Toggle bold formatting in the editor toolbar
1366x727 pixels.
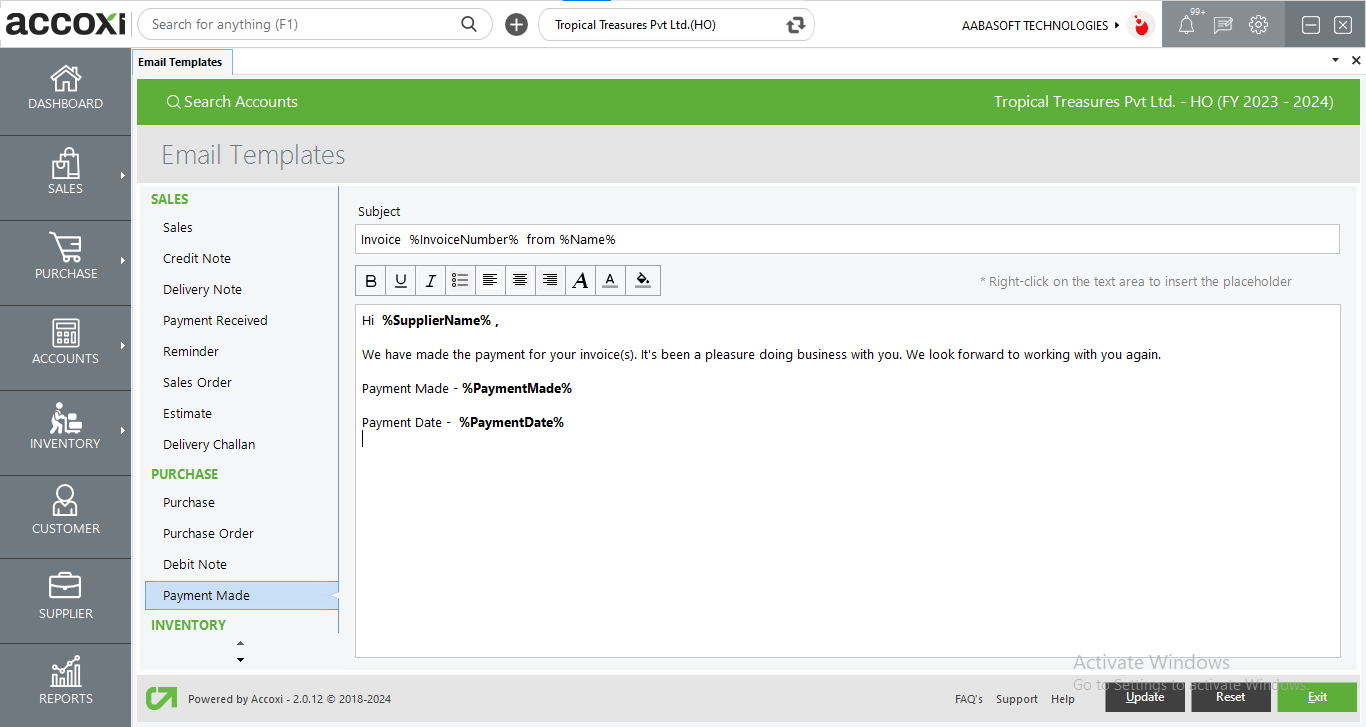click(370, 280)
